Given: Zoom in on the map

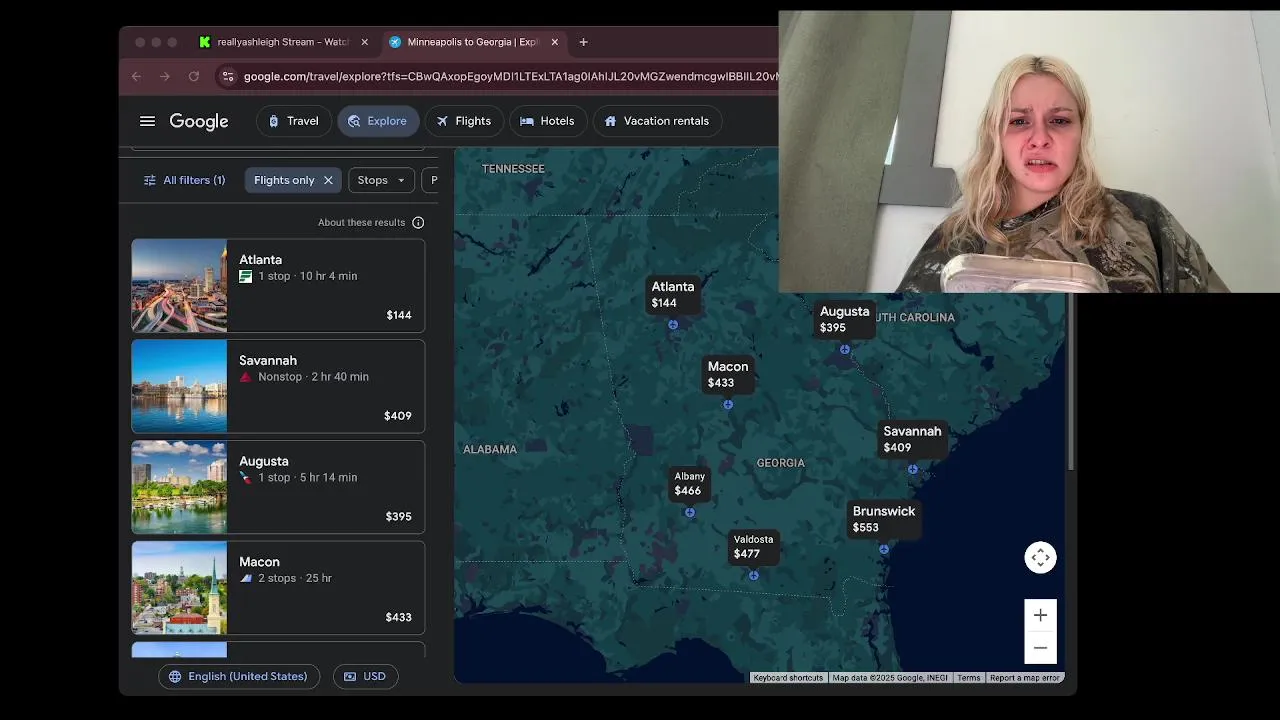Looking at the screenshot, I should pyautogui.click(x=1040, y=615).
